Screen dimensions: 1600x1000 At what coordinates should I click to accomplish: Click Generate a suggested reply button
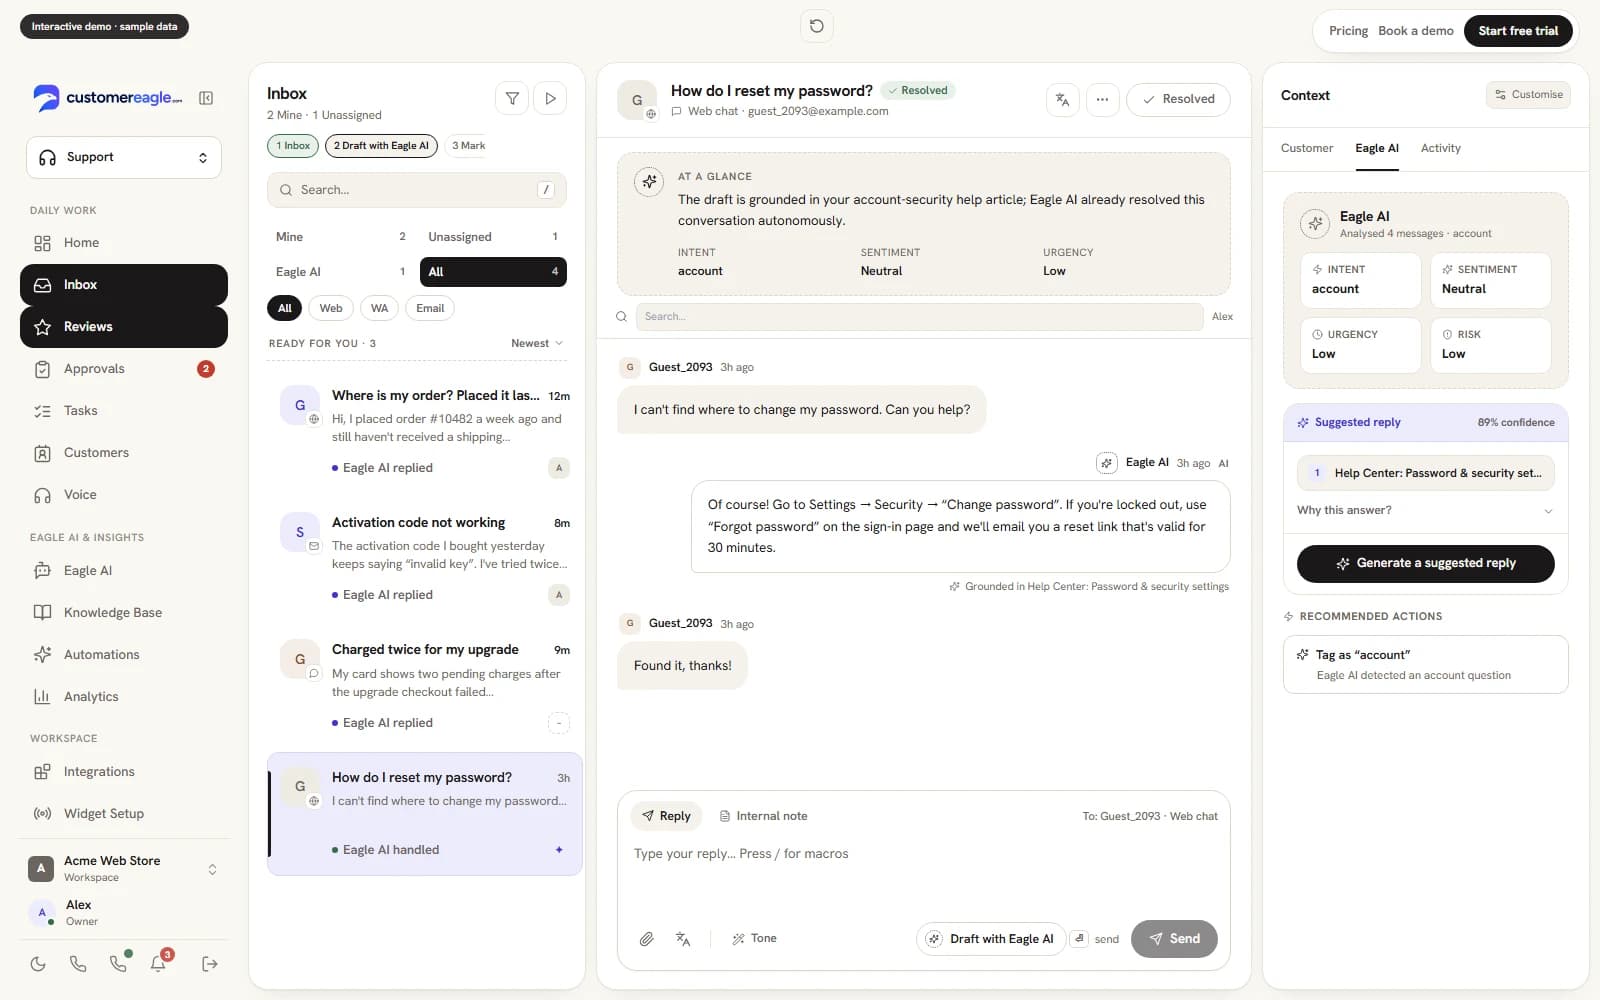click(1425, 564)
